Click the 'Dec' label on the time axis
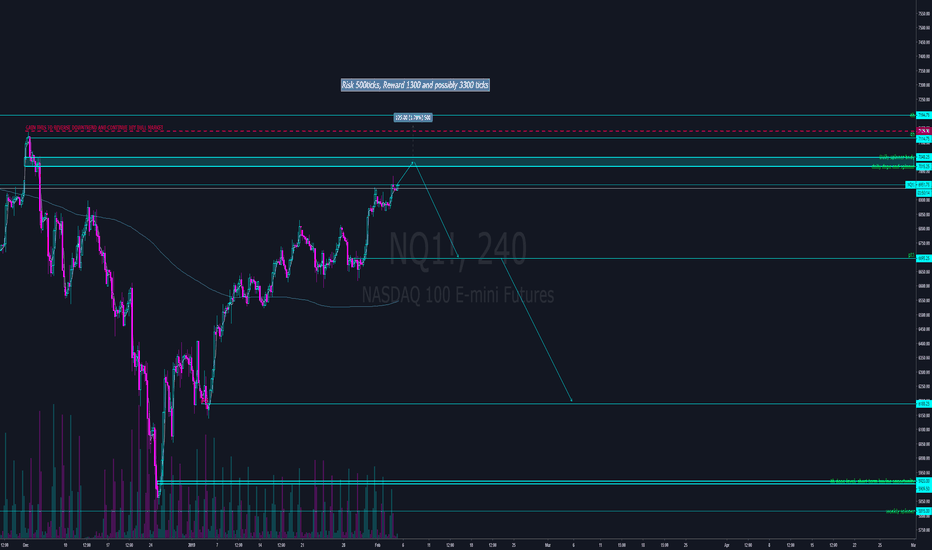 [26, 544]
